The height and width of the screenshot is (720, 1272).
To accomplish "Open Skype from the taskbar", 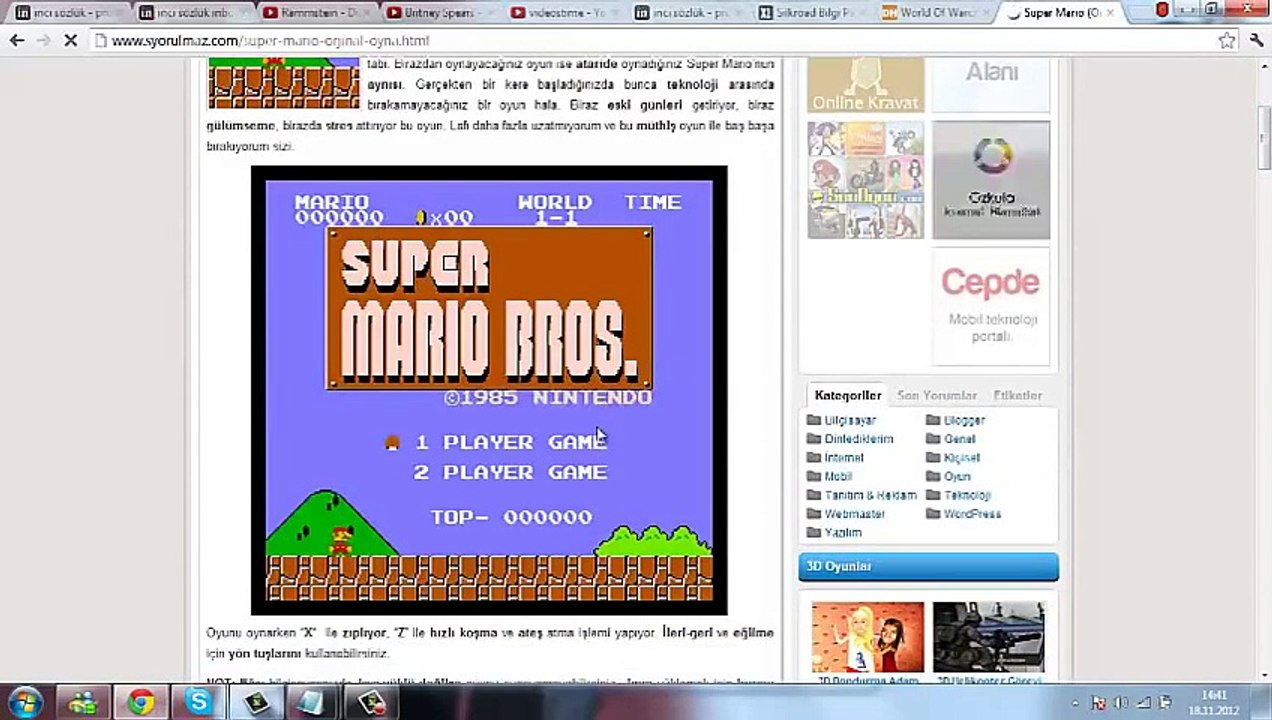I will 199,703.
